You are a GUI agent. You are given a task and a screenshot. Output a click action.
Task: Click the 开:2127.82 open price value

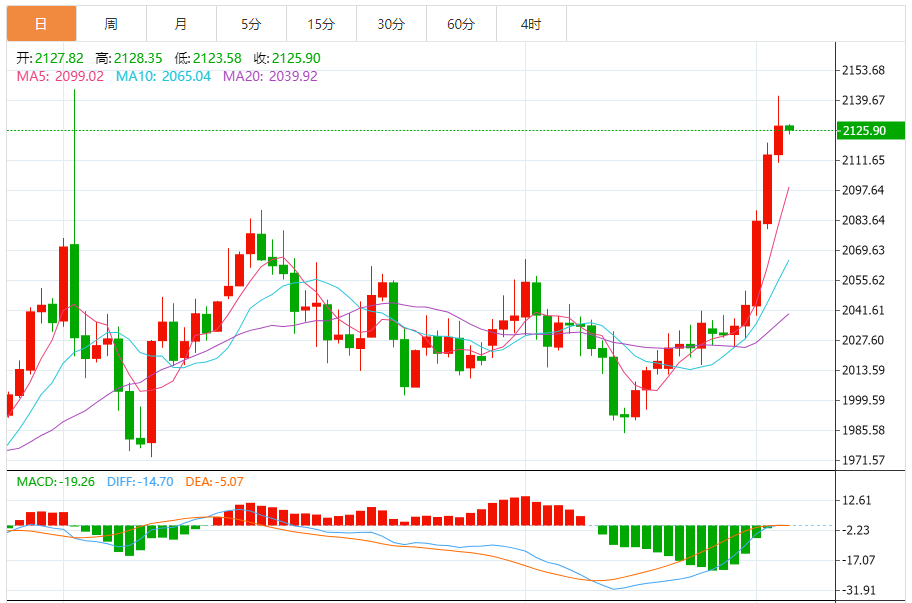click(x=50, y=58)
